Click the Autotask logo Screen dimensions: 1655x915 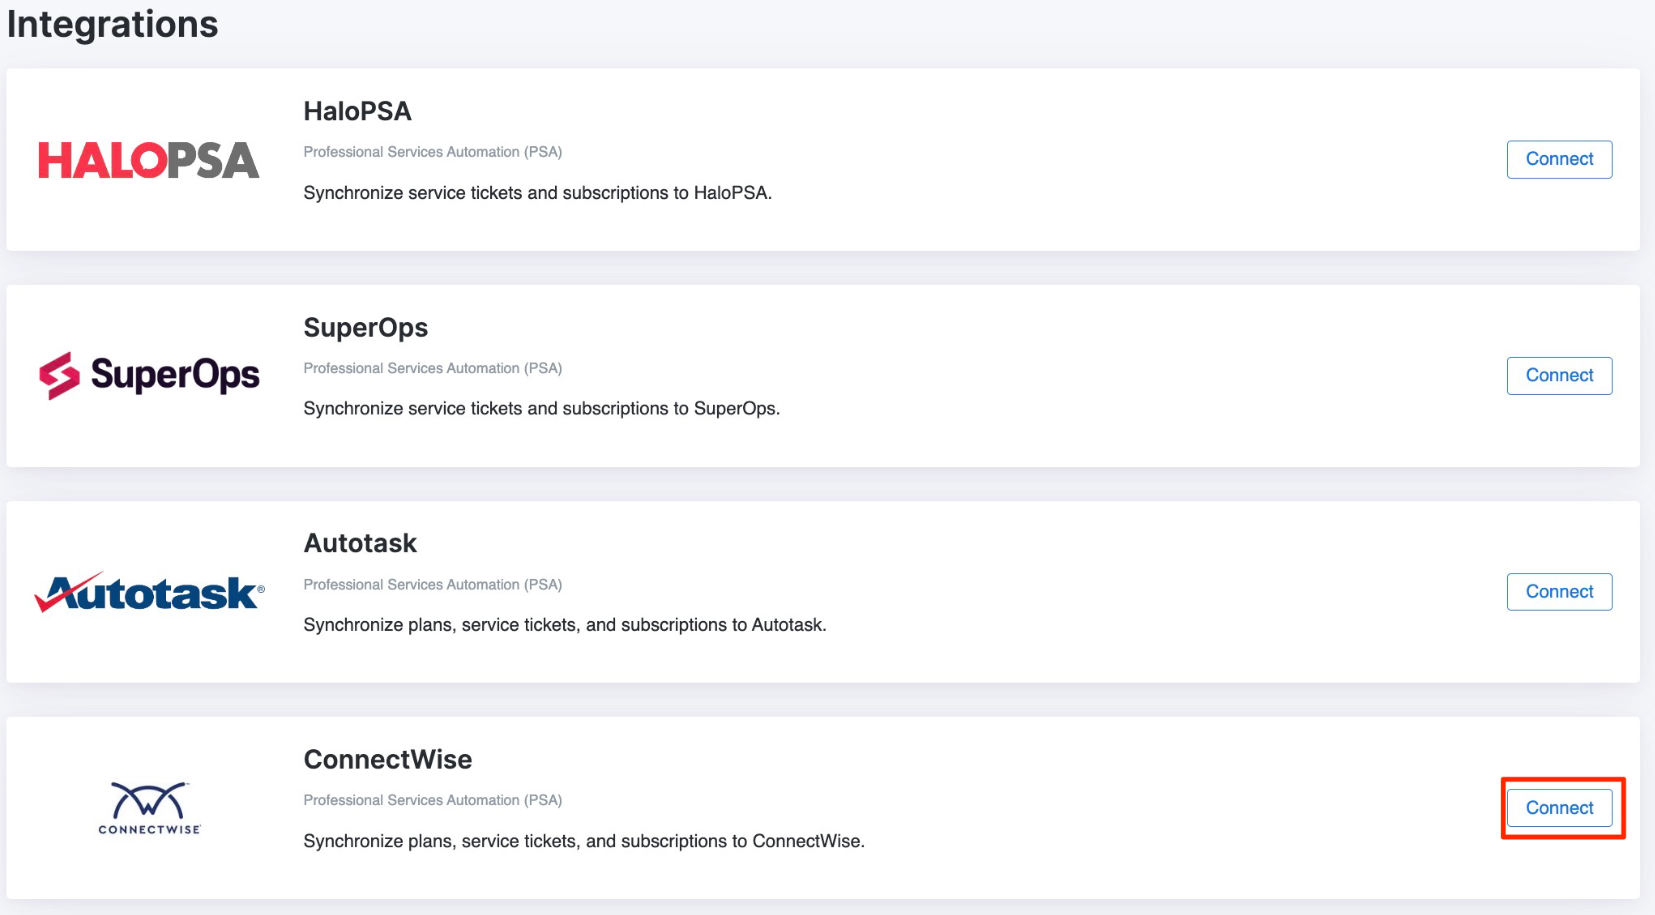pos(149,593)
